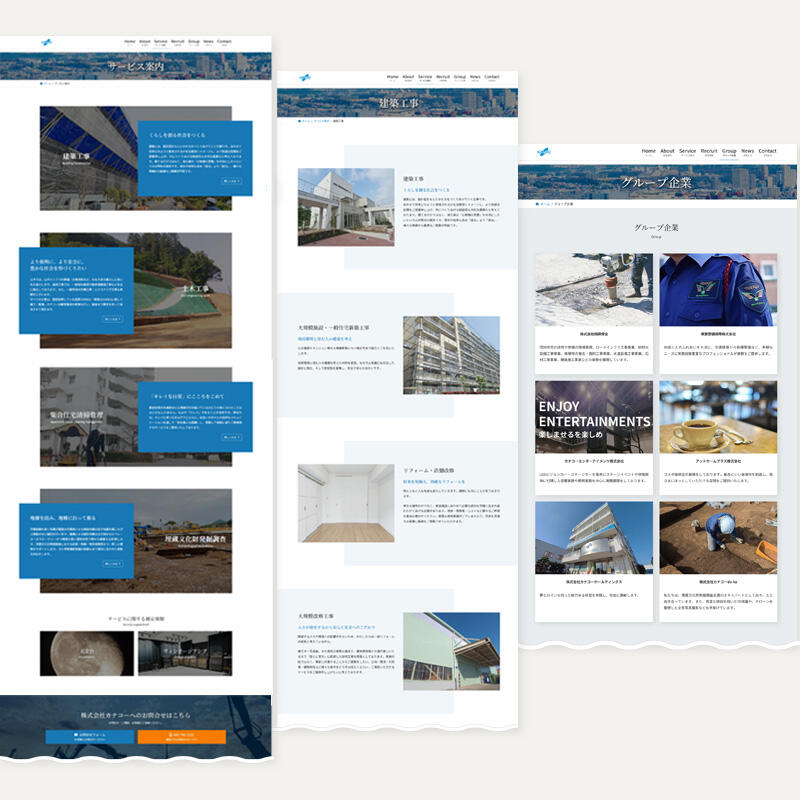800x800 pixels.
Task: Click the ホーム breadcrumb link on the Group page
Action: (x=545, y=204)
